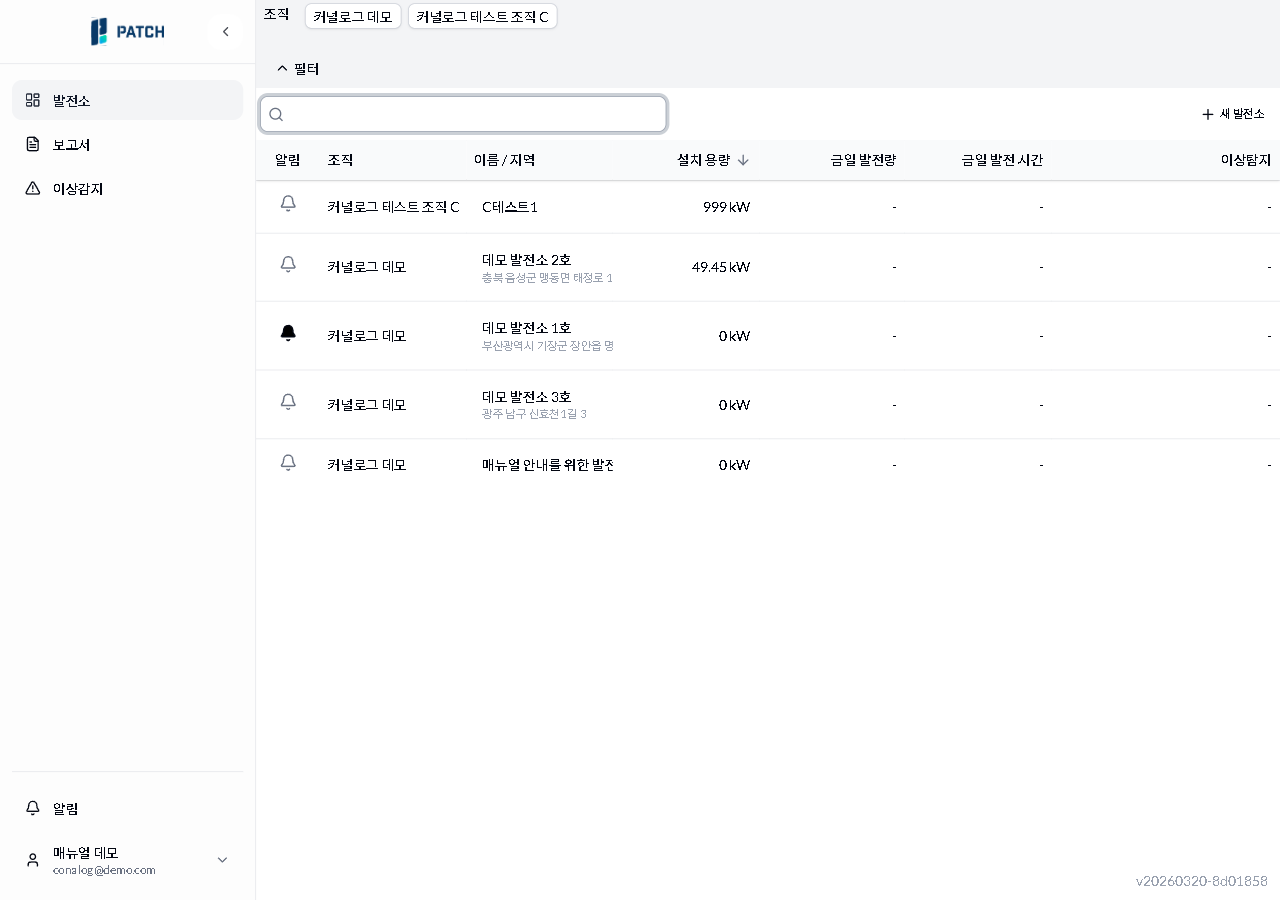The width and height of the screenshot is (1280, 900).
Task: Toggle the filled bell on 데모 발전소 1호
Action: pos(288,333)
